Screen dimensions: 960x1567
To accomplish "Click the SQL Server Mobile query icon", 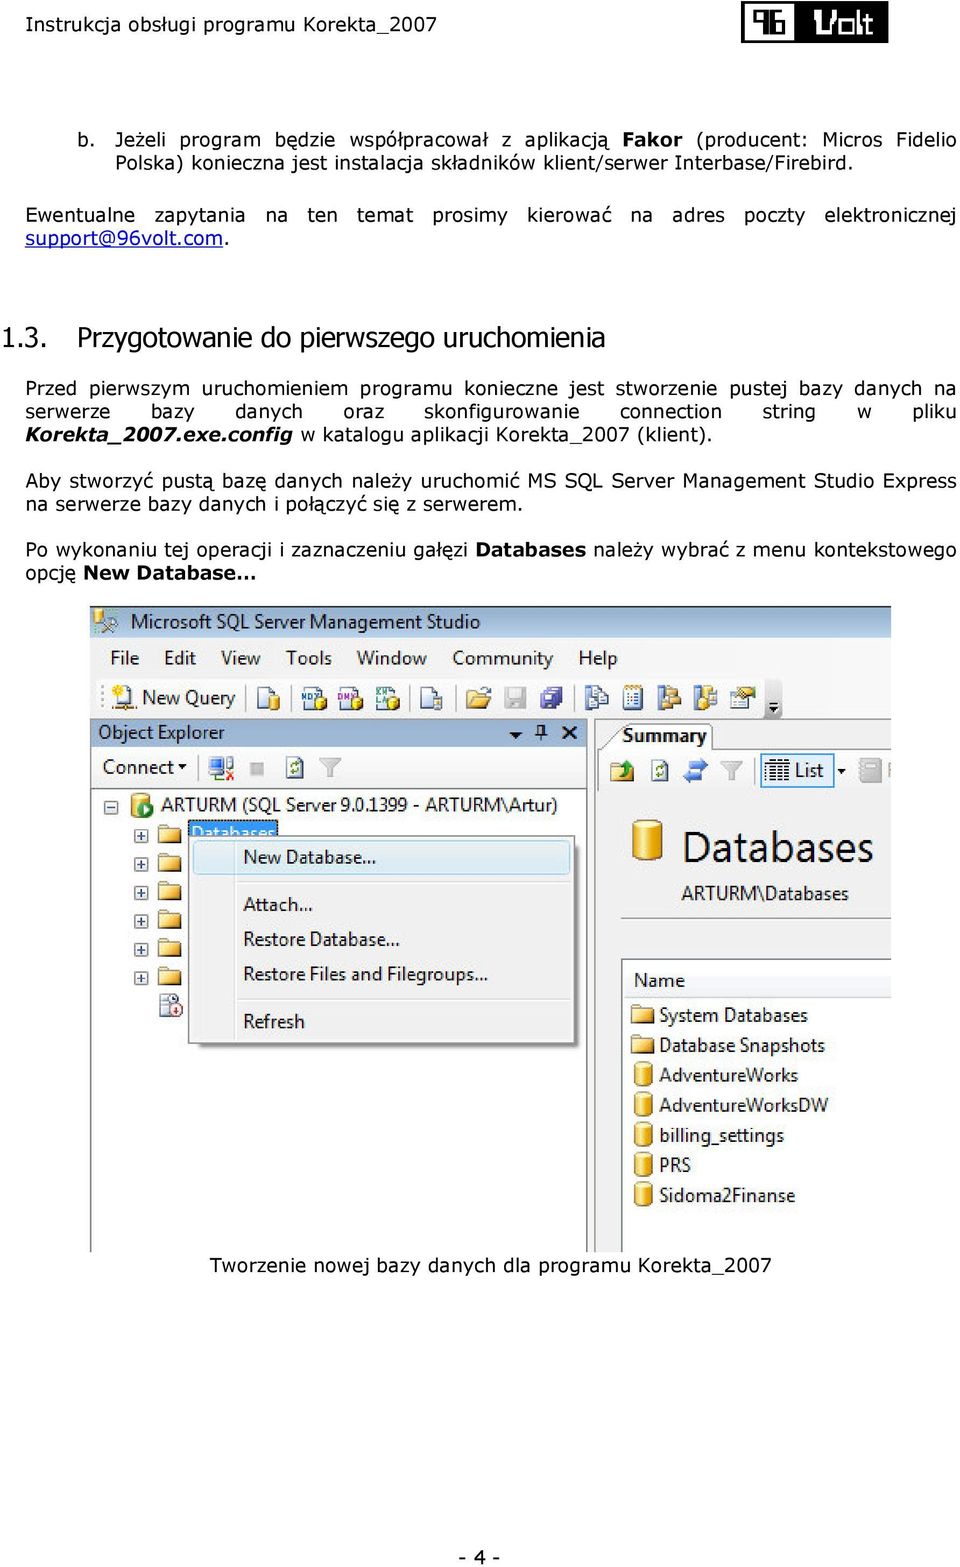I will (431, 698).
